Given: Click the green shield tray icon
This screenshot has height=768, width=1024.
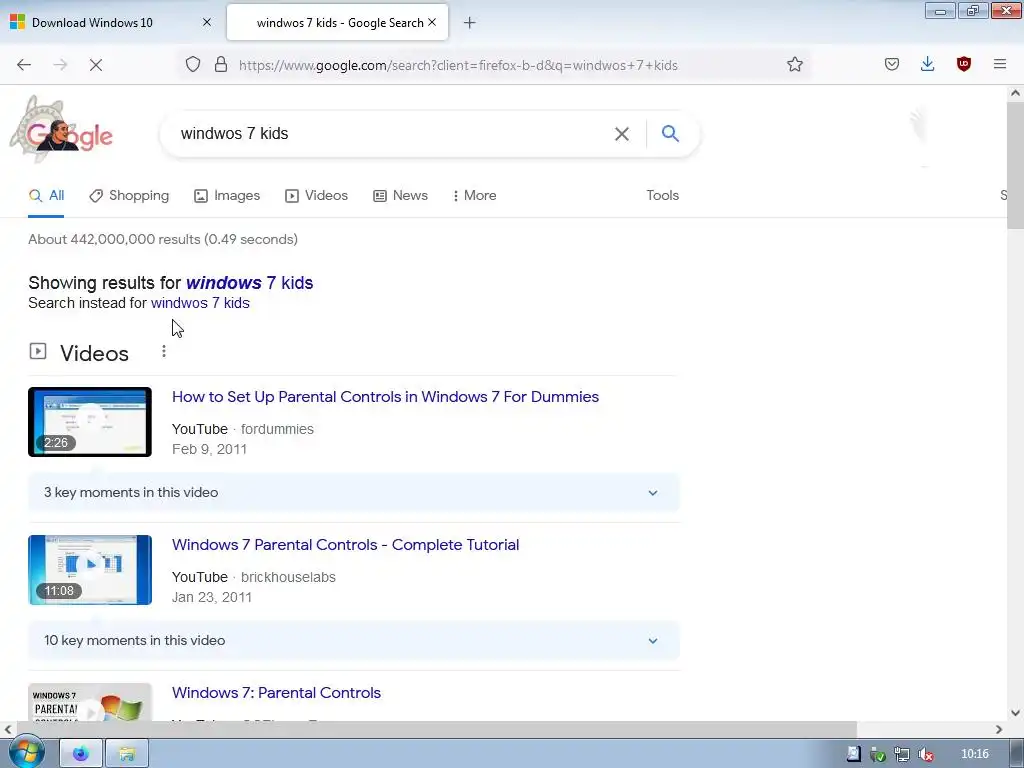Looking at the screenshot, I should 878,754.
